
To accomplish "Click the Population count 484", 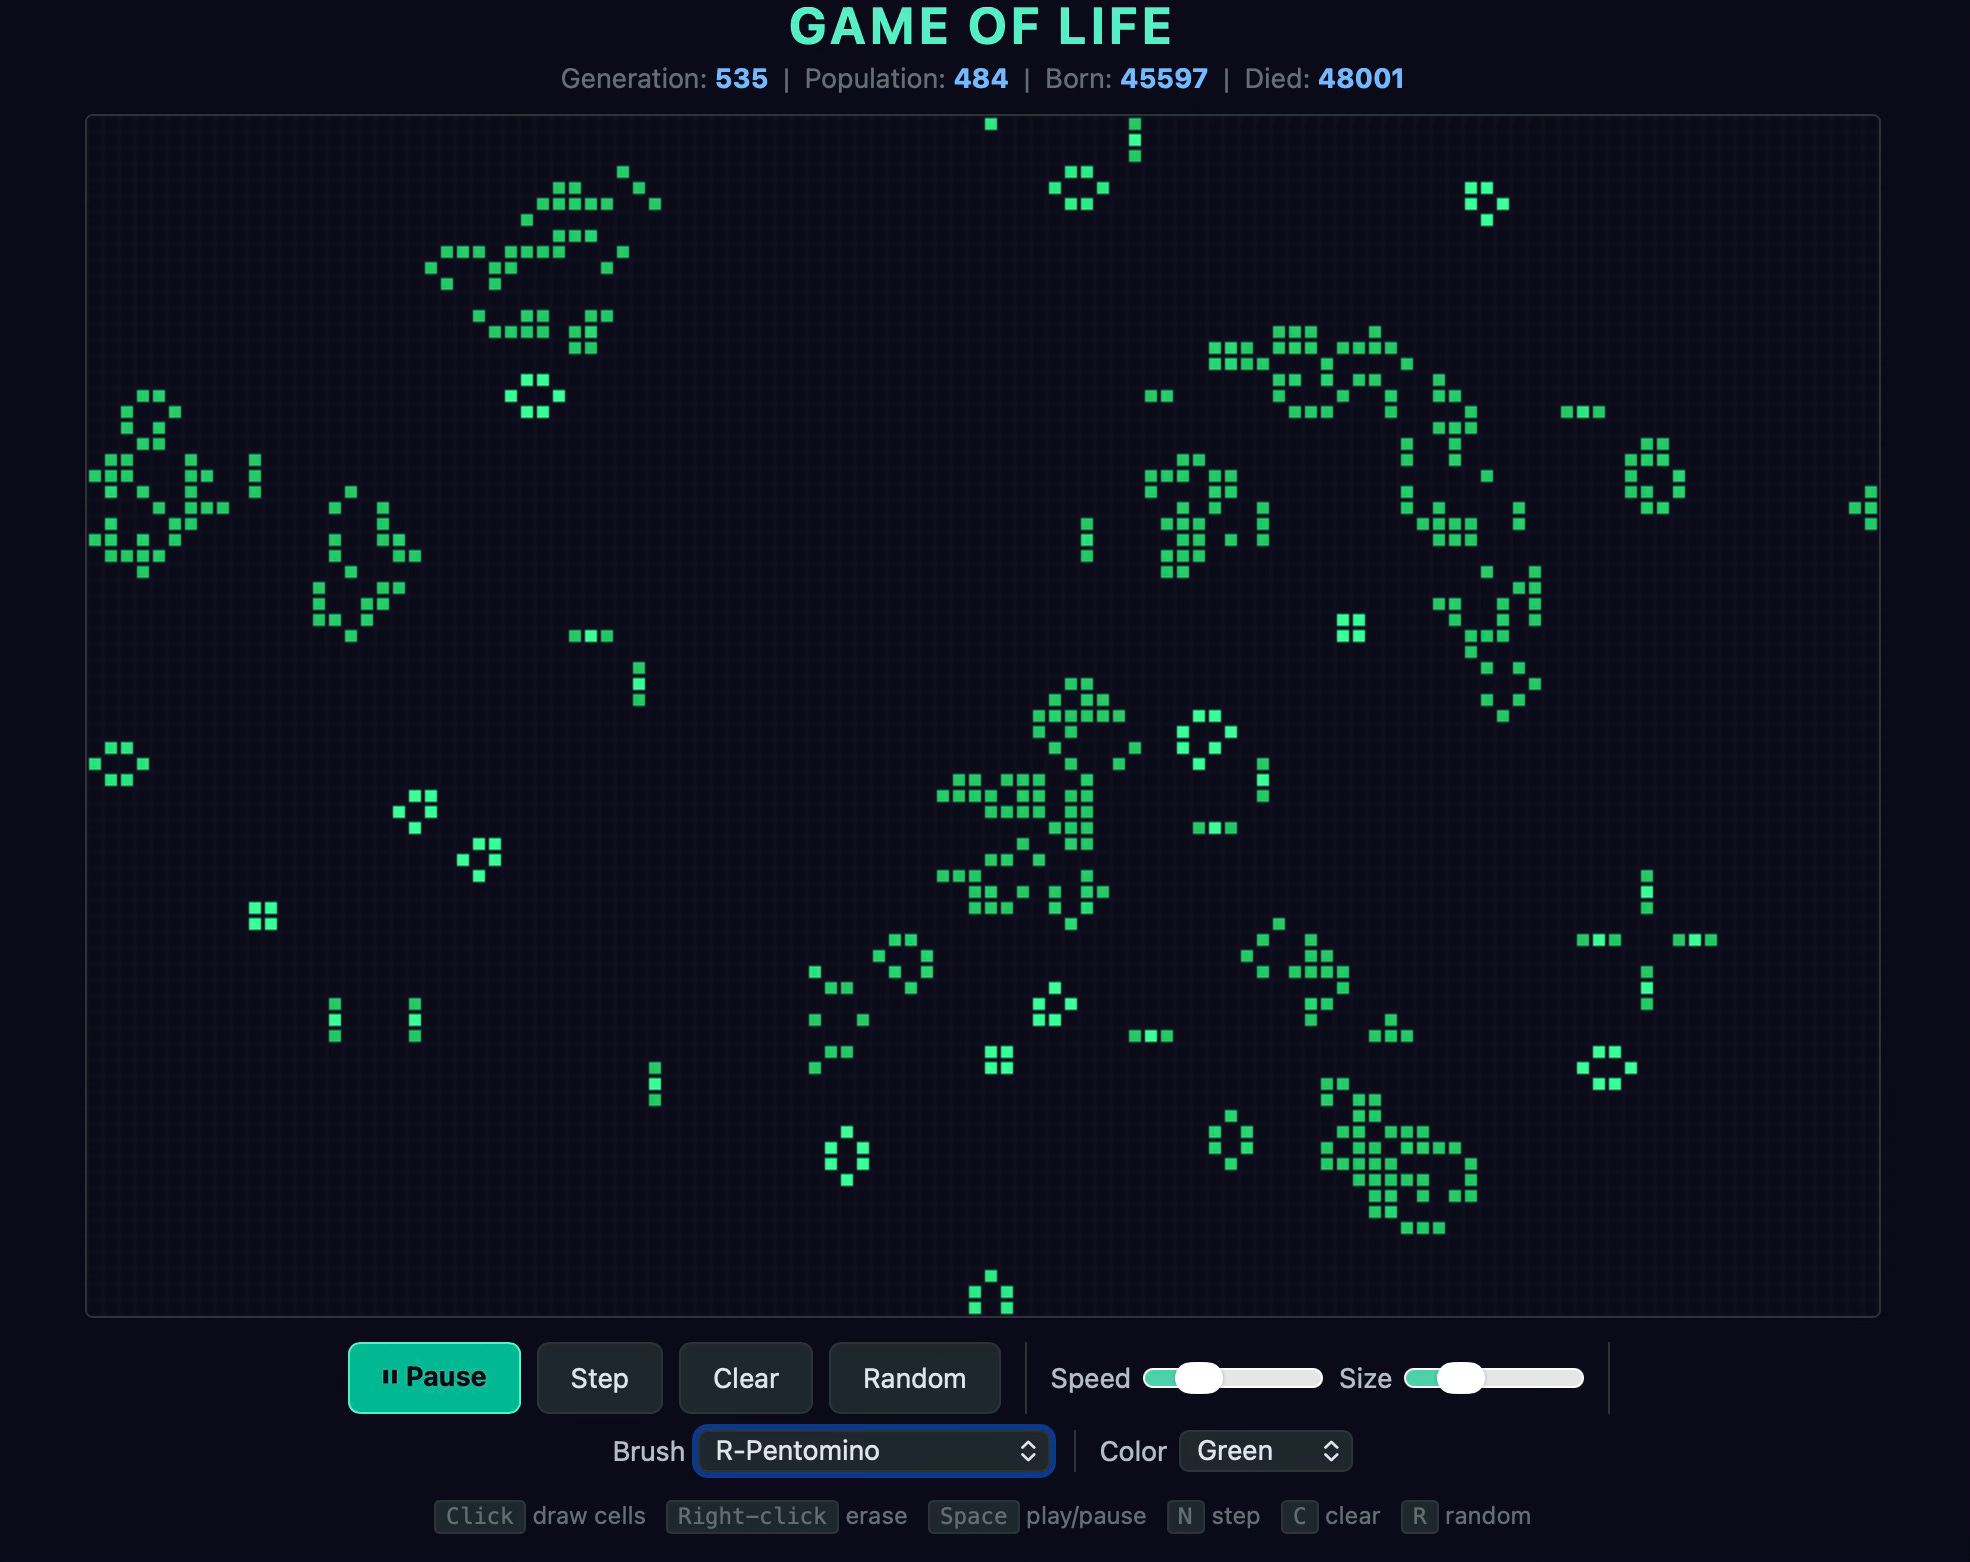I will click(980, 79).
